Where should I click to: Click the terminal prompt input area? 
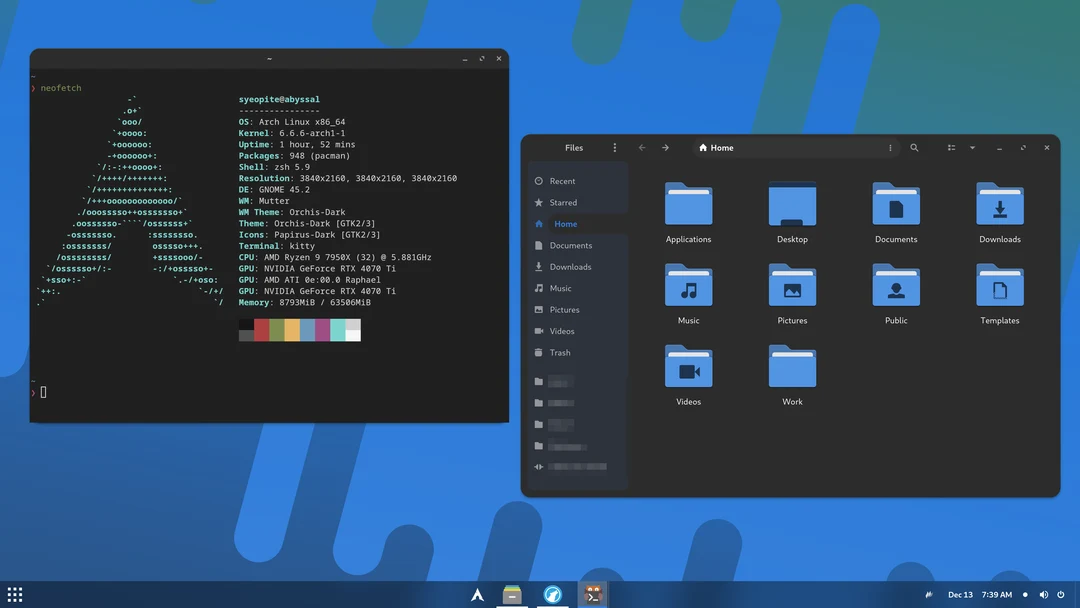42,391
